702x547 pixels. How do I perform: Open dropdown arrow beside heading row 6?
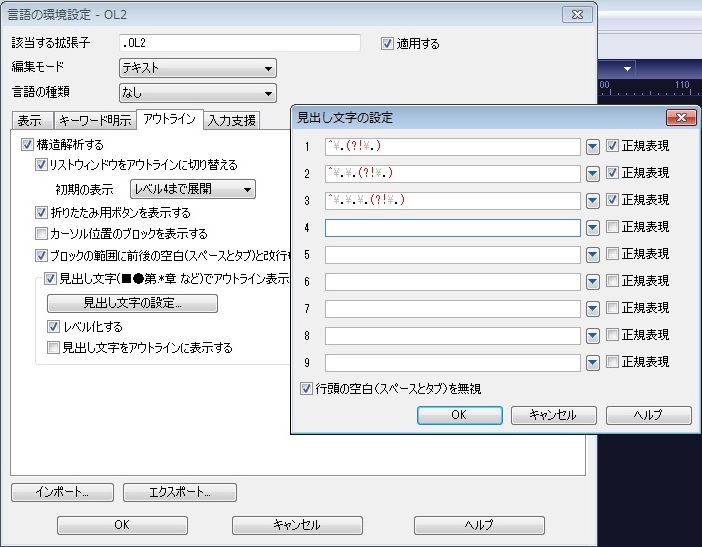(592, 281)
